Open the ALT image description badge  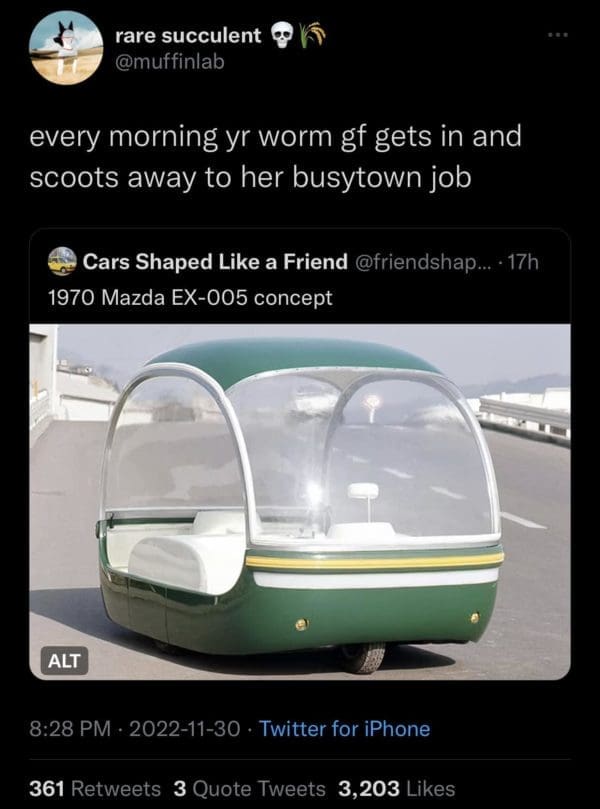[x=64, y=660]
